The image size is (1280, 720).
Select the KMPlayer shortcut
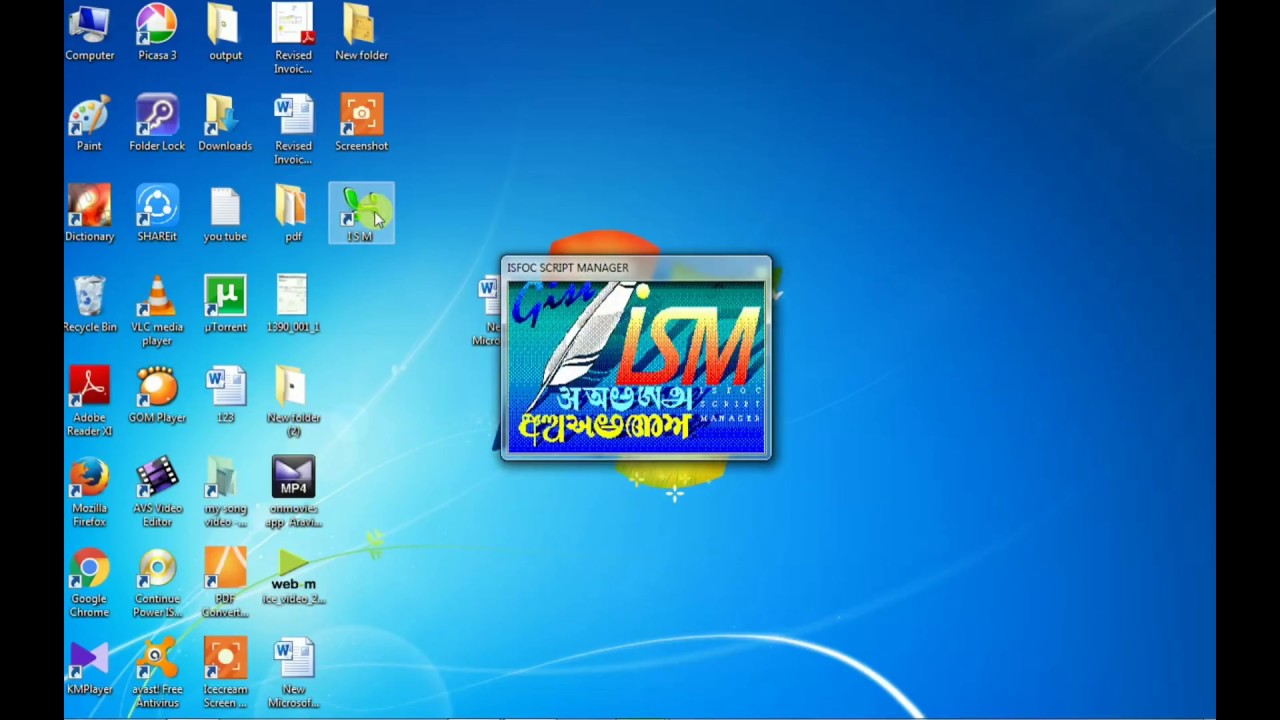(x=89, y=667)
